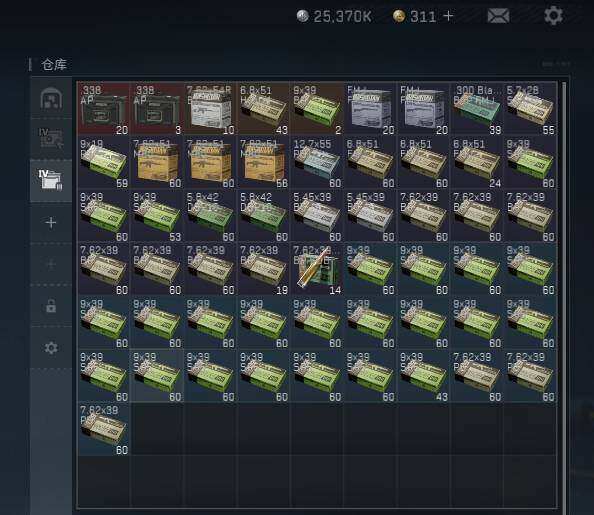The image size is (594, 515).
Task: Click the plus beside 311 gold currency
Action: [x=448, y=16]
